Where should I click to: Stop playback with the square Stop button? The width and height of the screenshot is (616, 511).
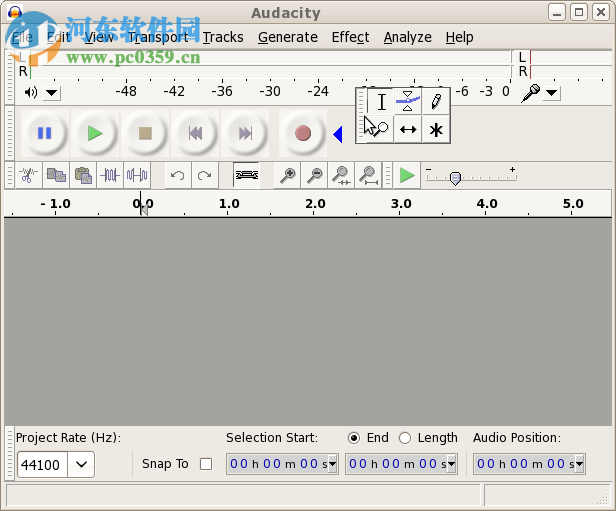pyautogui.click(x=145, y=134)
